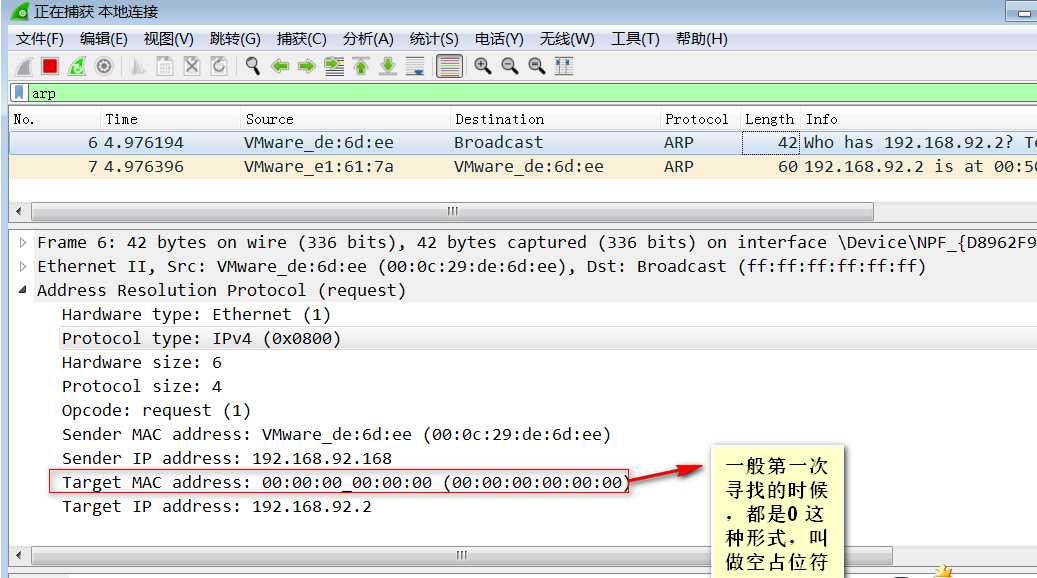The image size is (1037, 578).
Task: Zoom in on packet text
Action: pyautogui.click(x=483, y=66)
